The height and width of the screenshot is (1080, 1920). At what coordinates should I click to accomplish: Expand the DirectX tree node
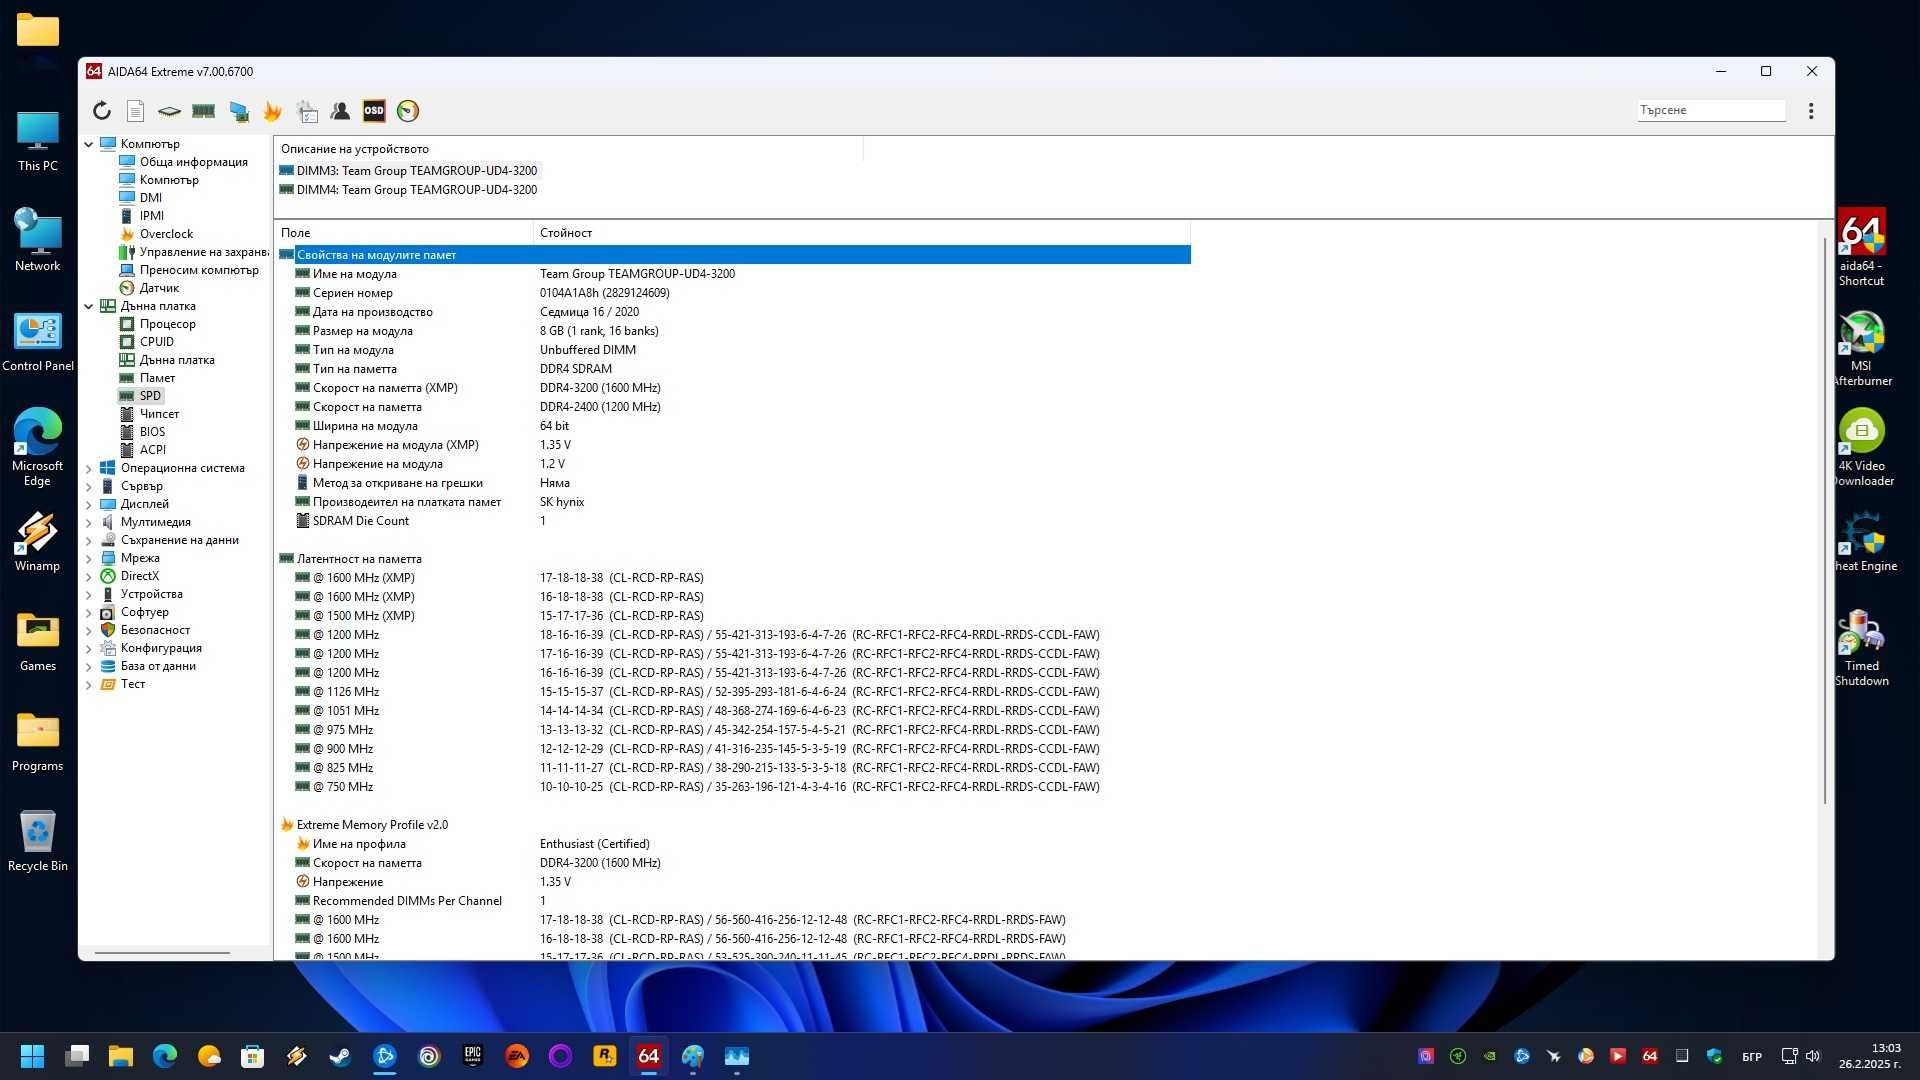pos(89,576)
